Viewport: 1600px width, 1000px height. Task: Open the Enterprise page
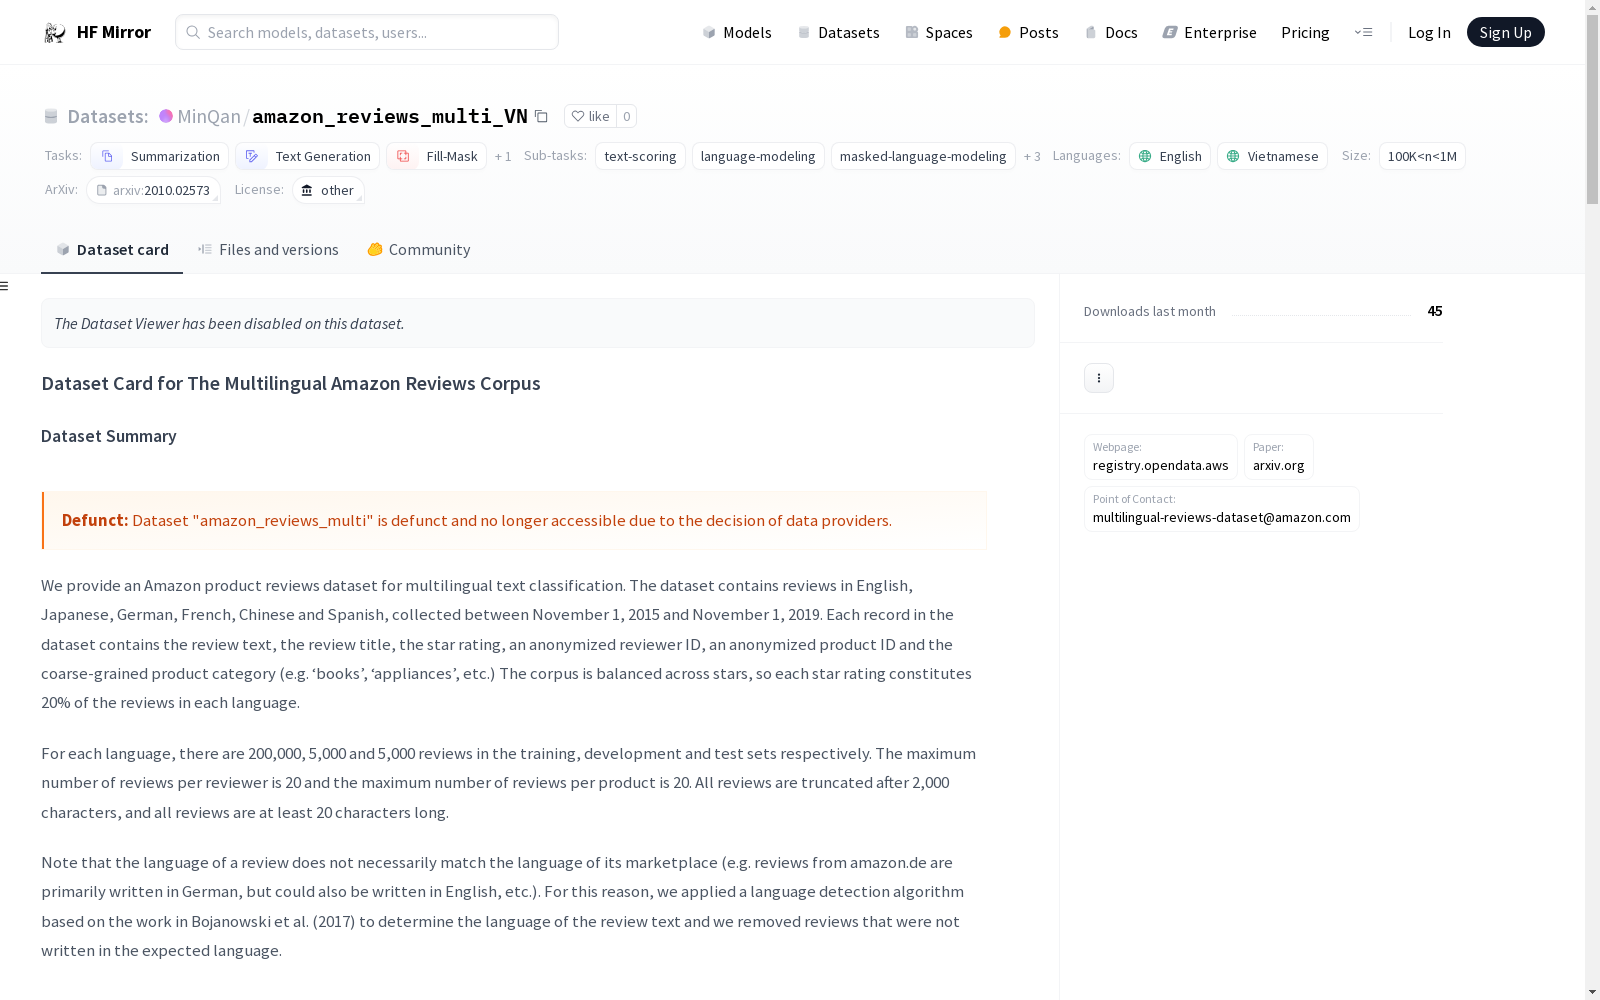pos(1209,32)
